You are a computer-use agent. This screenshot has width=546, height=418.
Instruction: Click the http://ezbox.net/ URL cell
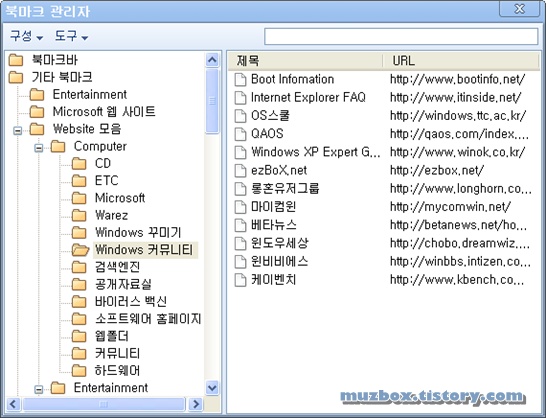tap(437, 170)
